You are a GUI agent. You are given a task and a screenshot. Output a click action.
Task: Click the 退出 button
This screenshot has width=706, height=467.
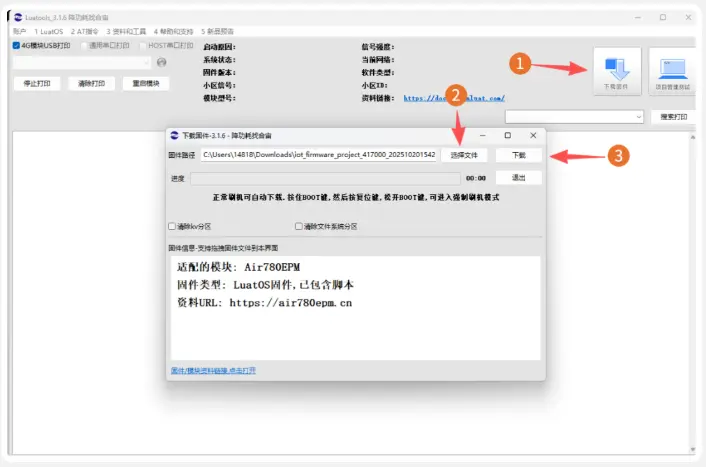point(519,177)
